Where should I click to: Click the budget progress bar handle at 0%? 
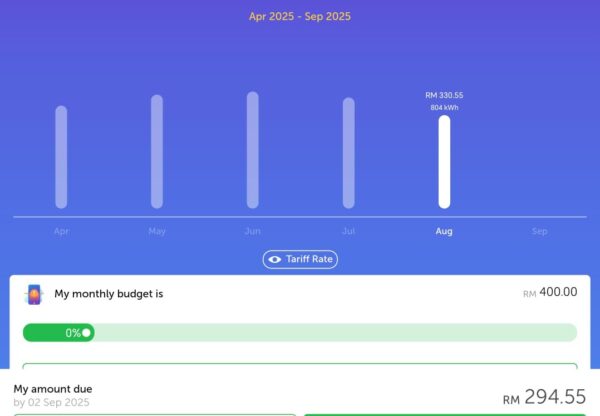pos(87,332)
